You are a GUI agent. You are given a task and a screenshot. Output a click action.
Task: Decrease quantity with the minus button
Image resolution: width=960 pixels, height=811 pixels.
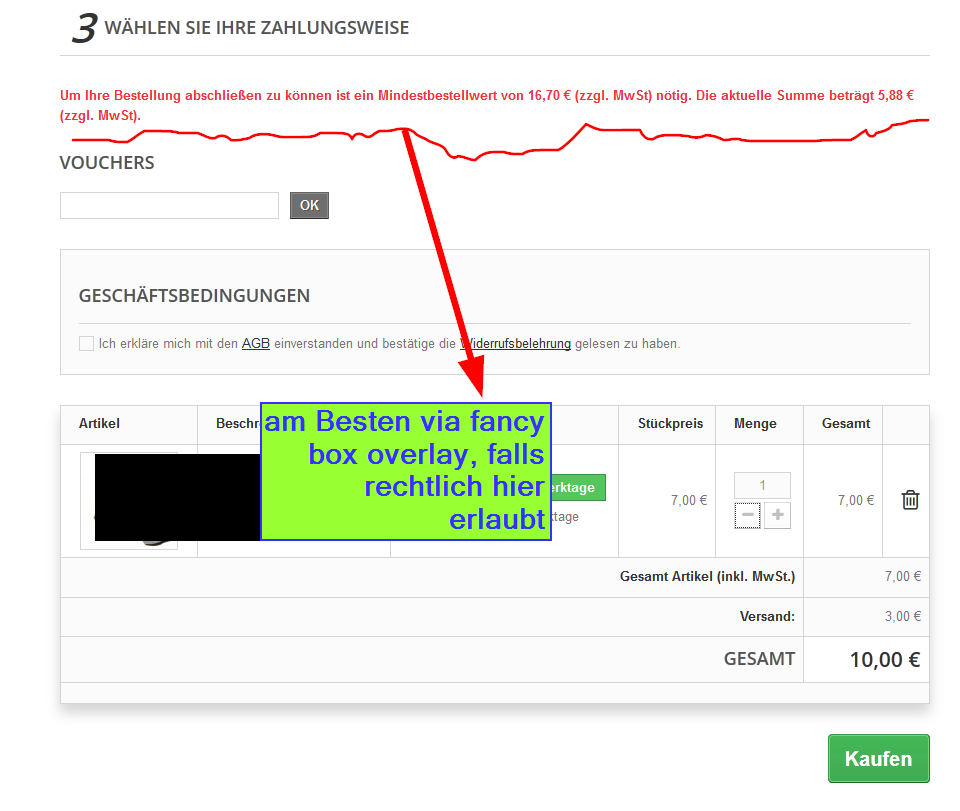(748, 515)
